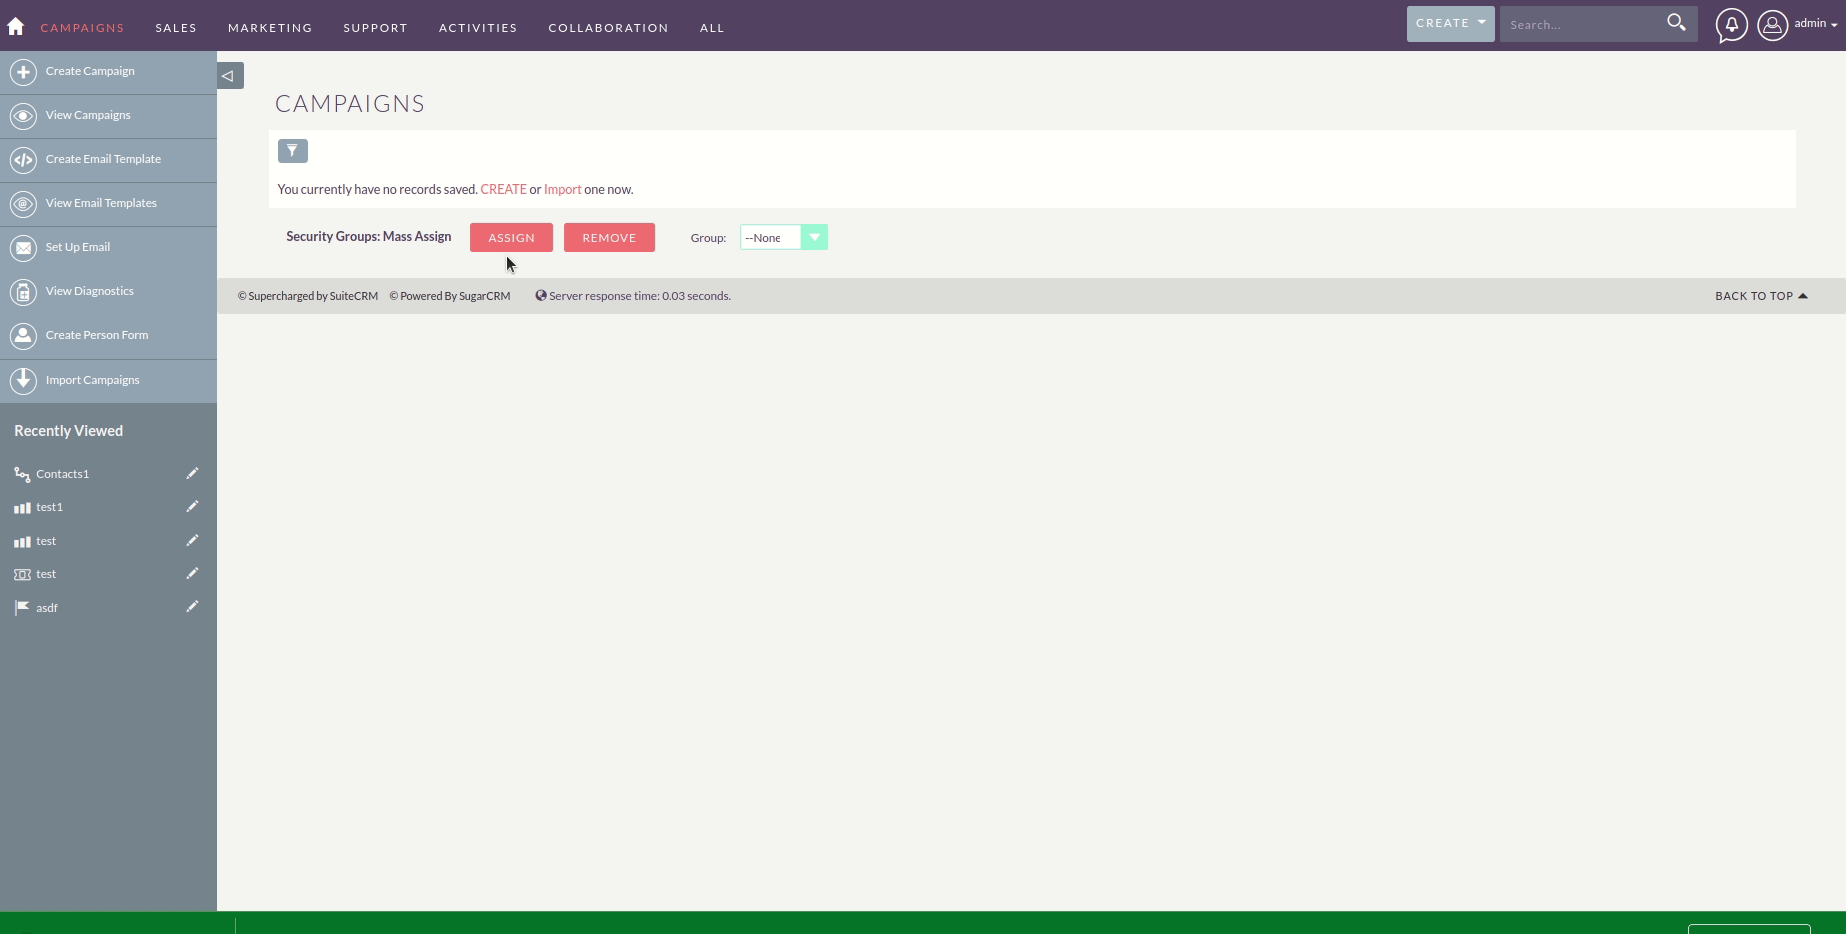This screenshot has width=1846, height=934.
Task: Click the filter funnel icon
Action: point(292,150)
